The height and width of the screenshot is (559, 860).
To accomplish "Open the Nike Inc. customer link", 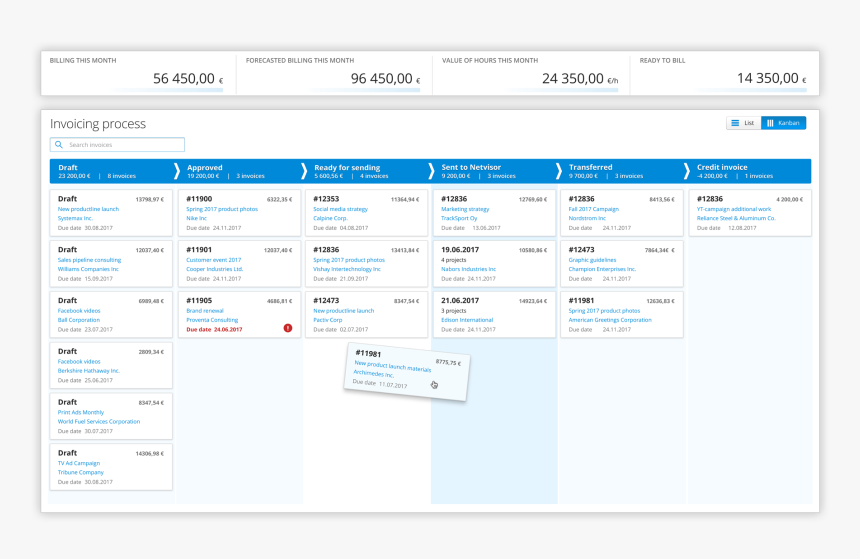I will pos(199,217).
